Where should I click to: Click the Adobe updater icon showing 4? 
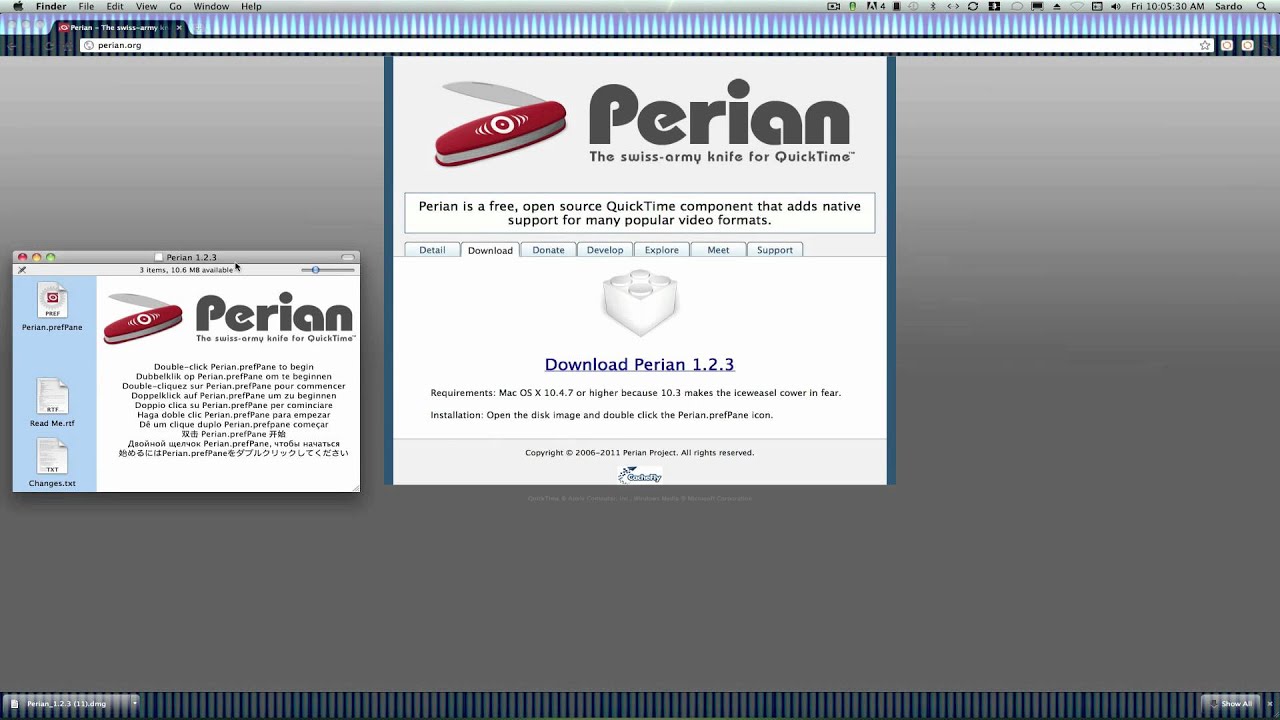[877, 6]
